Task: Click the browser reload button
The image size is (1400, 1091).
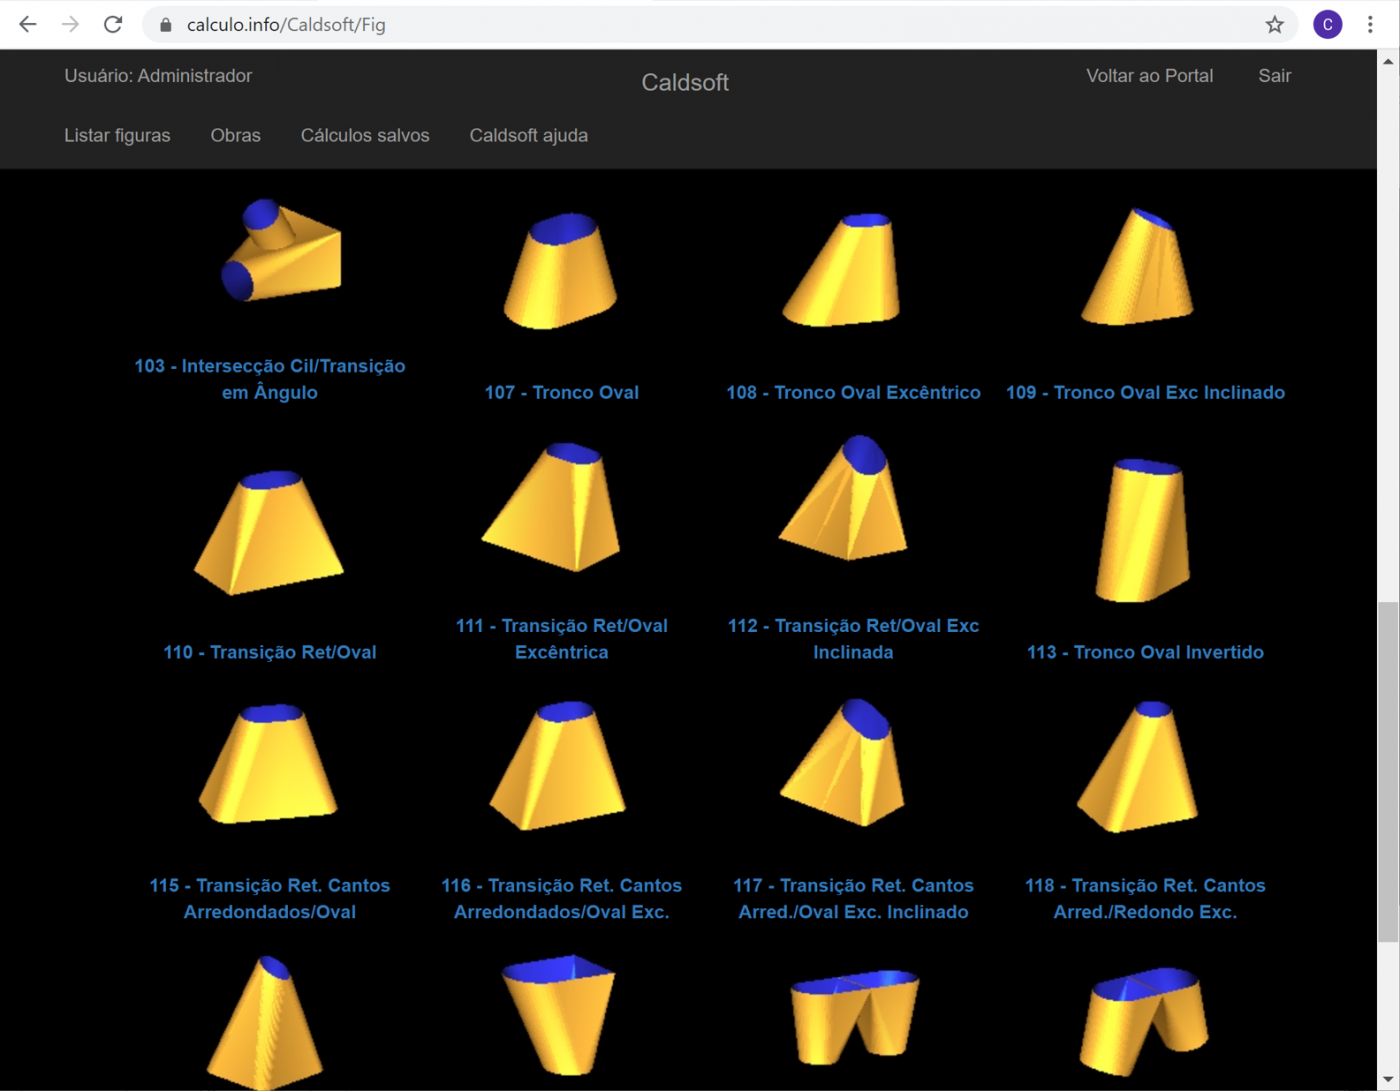Action: click(113, 25)
